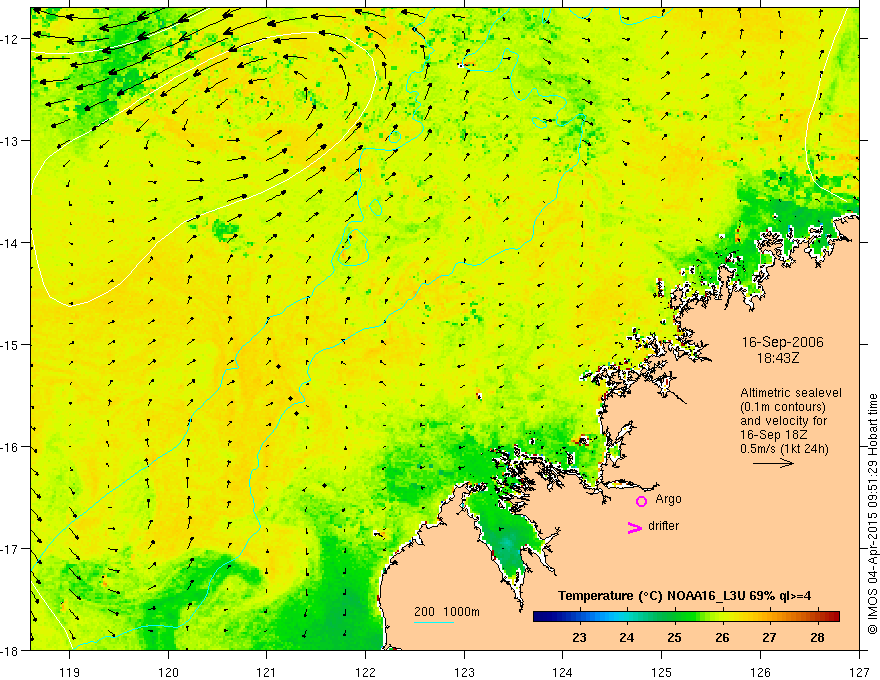Click color bar tick label "28"
880x680 pixels.
point(818,637)
